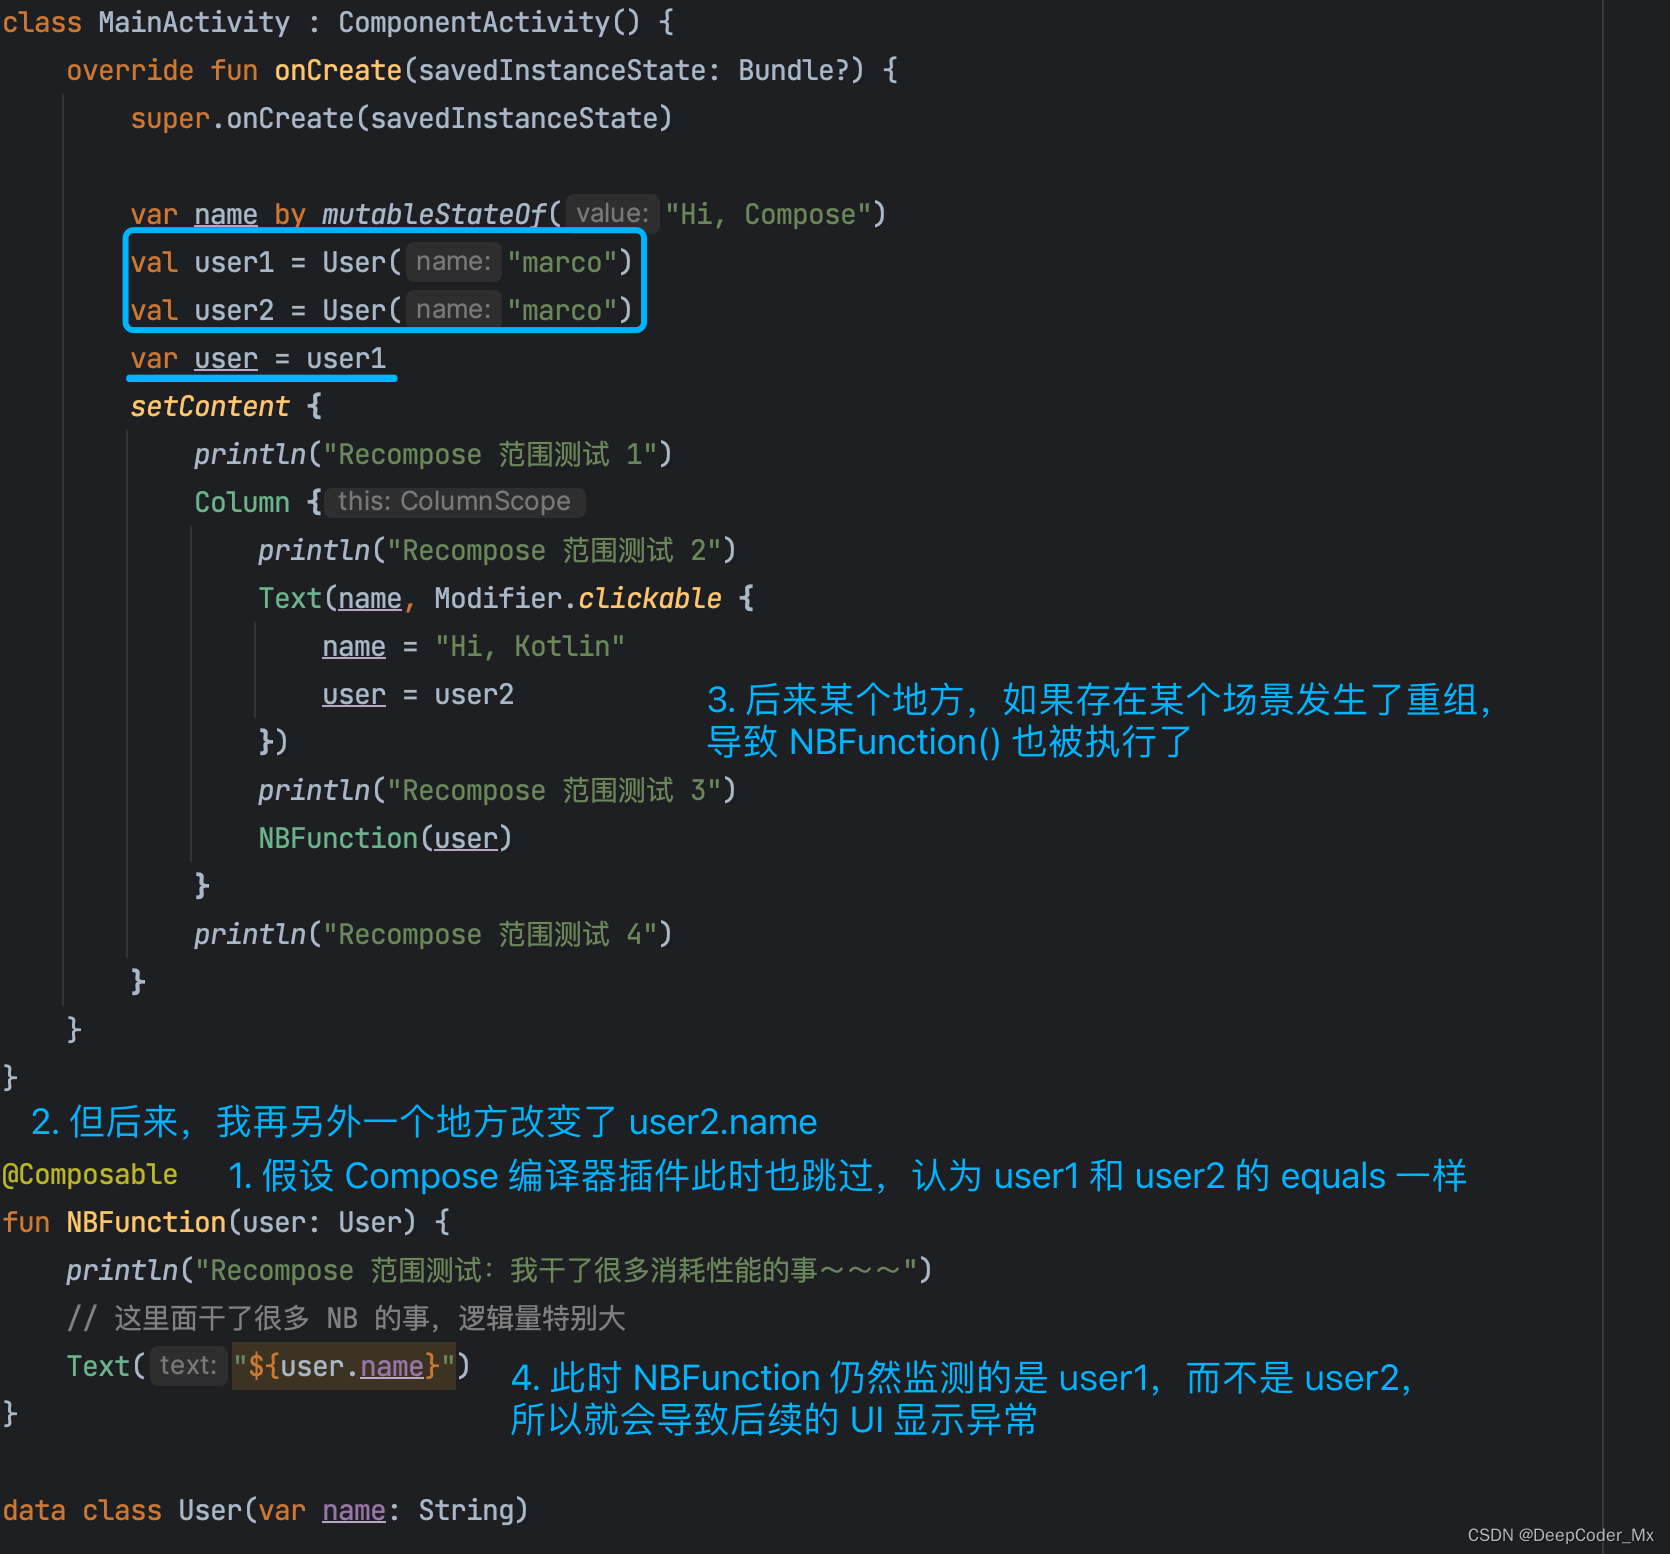Click super.onCreate(savedInstanceState) call

[401, 118]
